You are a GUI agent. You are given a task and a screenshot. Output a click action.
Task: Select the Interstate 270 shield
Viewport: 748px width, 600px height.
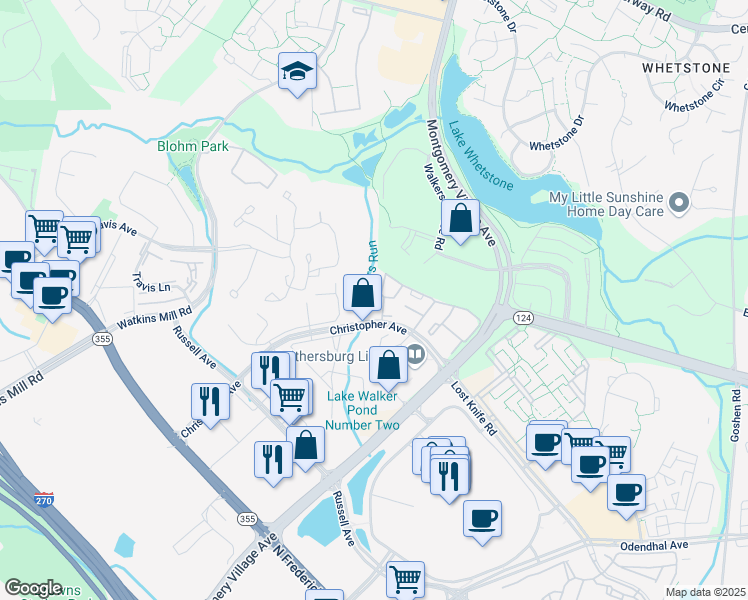[x=44, y=499]
